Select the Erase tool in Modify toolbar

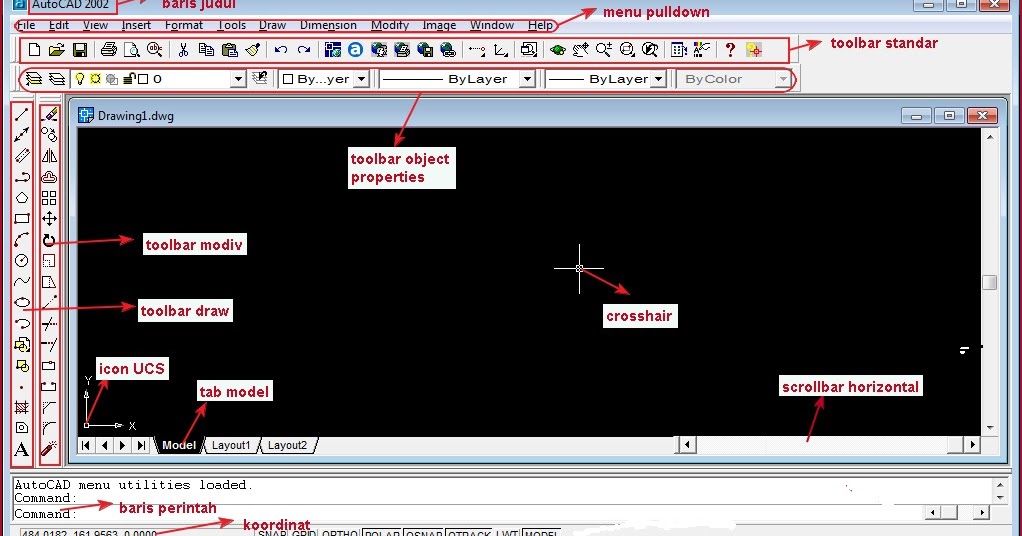(49, 114)
